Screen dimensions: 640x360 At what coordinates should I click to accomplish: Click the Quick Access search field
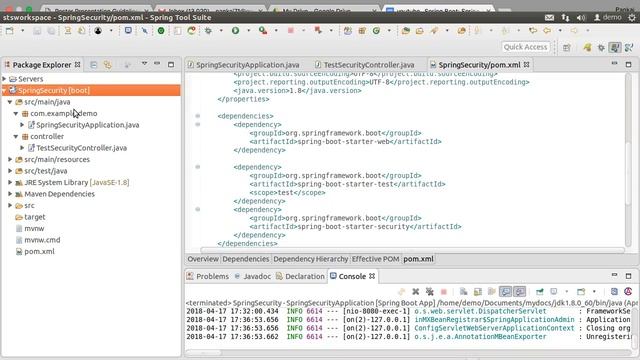[526, 47]
